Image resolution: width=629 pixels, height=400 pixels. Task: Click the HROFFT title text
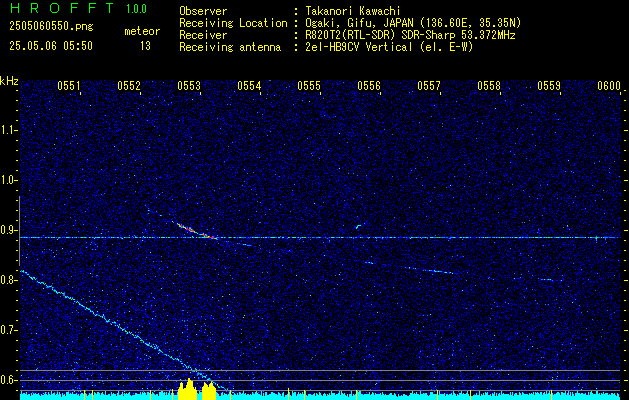[x=62, y=8]
